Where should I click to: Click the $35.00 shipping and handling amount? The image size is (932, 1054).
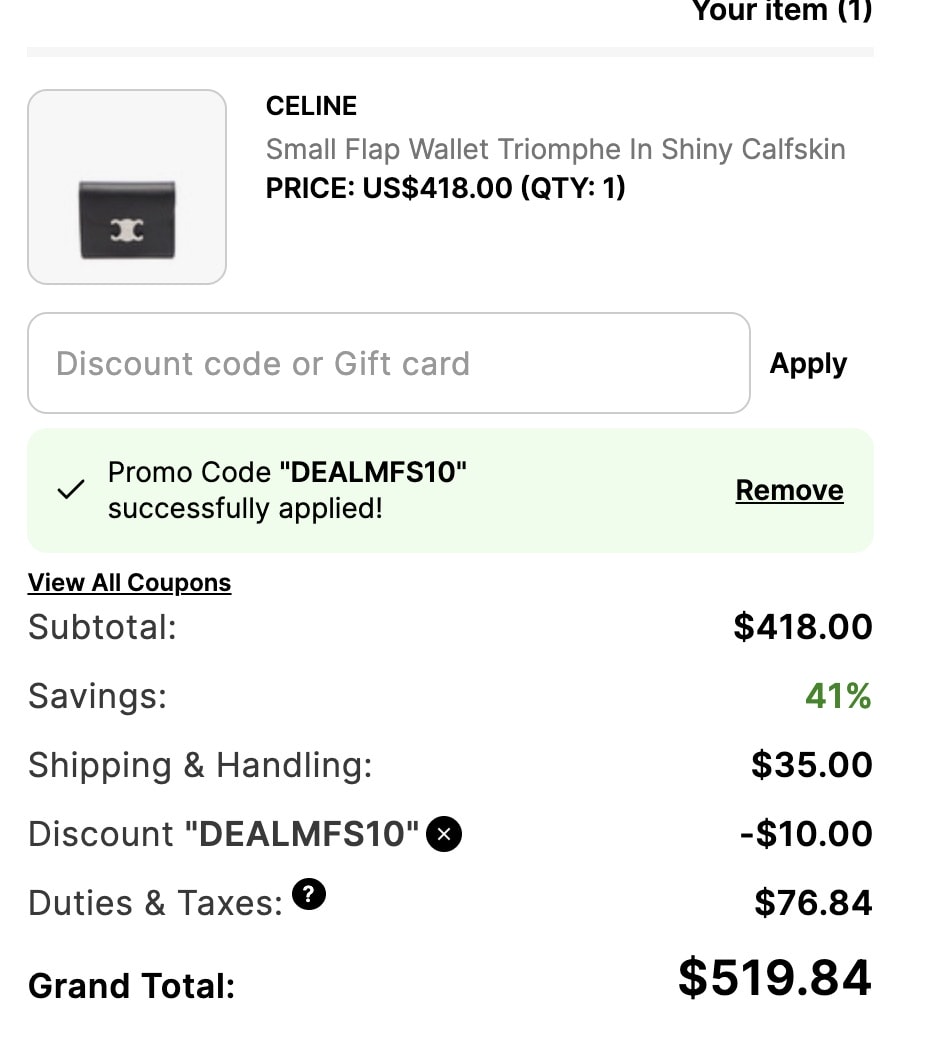[812, 764]
